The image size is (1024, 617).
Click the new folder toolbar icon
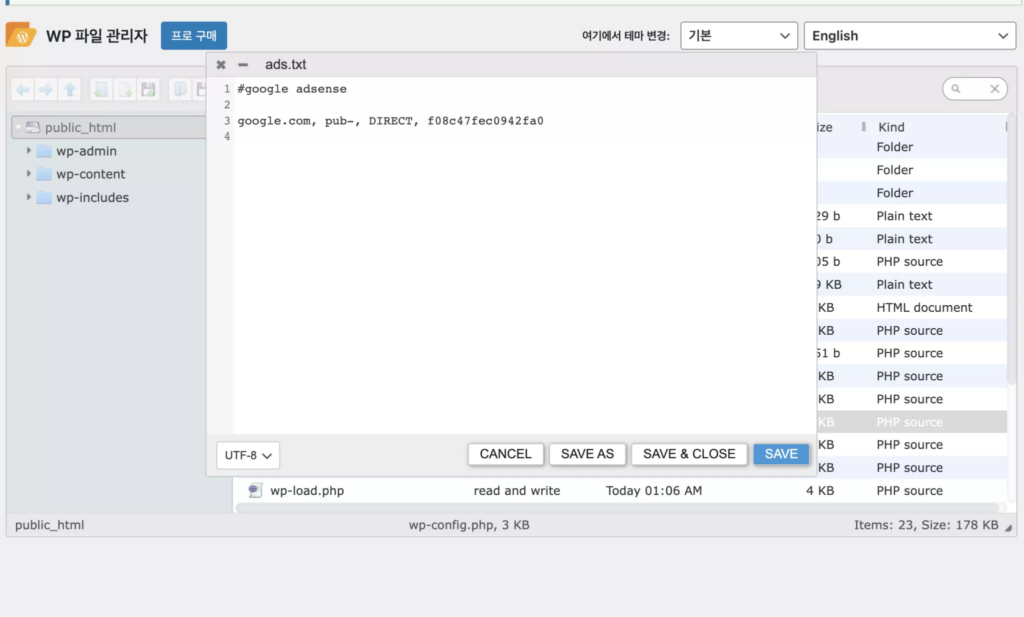(101, 89)
